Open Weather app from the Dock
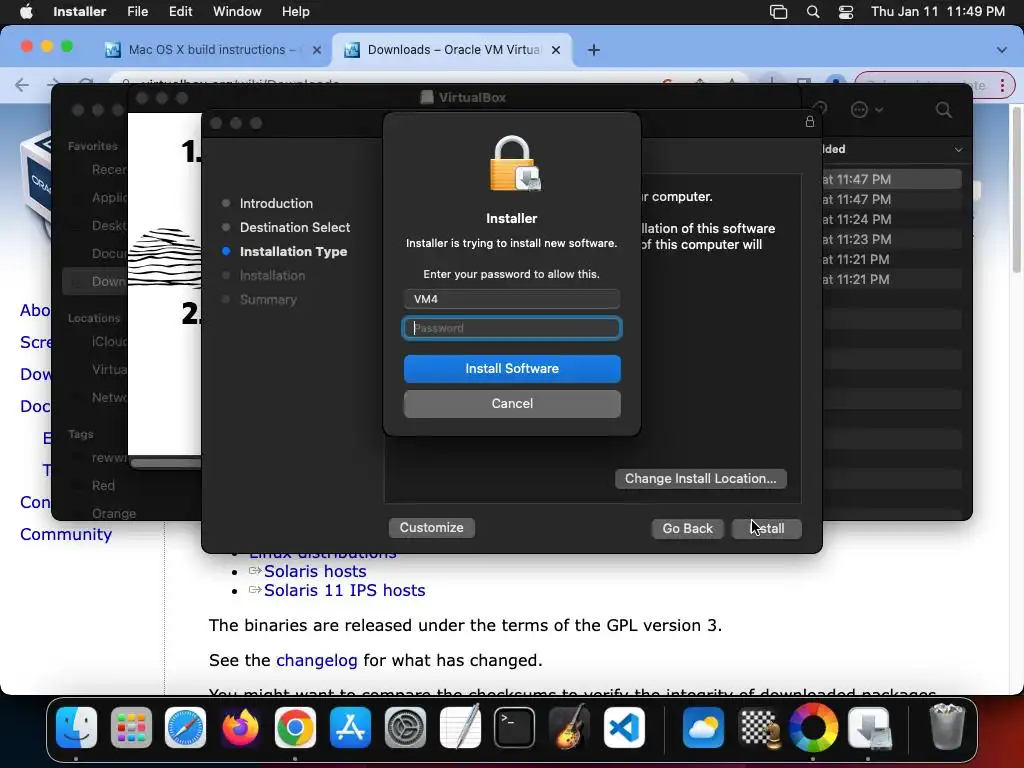Screen dimensions: 1024x768 click(x=703, y=728)
